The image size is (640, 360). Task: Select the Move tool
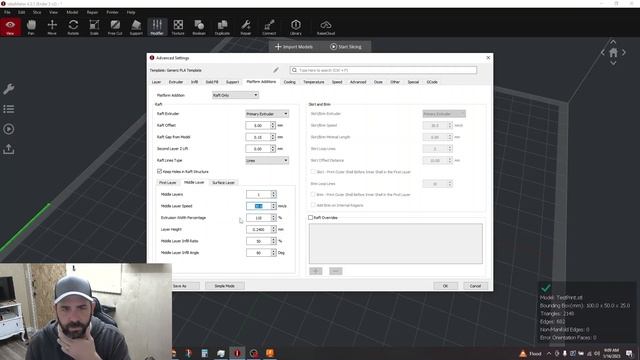point(52,27)
